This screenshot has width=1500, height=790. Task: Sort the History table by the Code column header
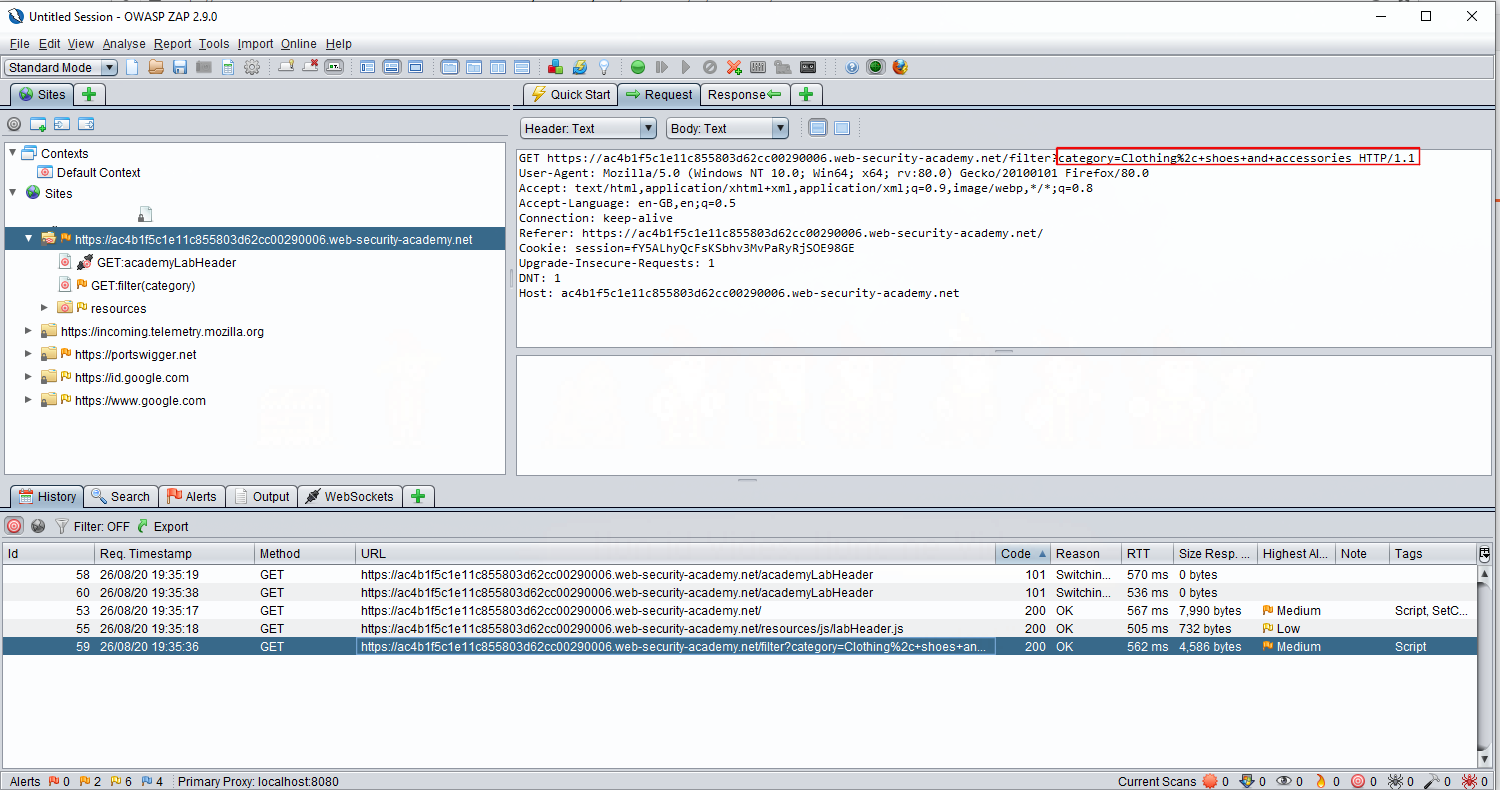pos(1023,553)
